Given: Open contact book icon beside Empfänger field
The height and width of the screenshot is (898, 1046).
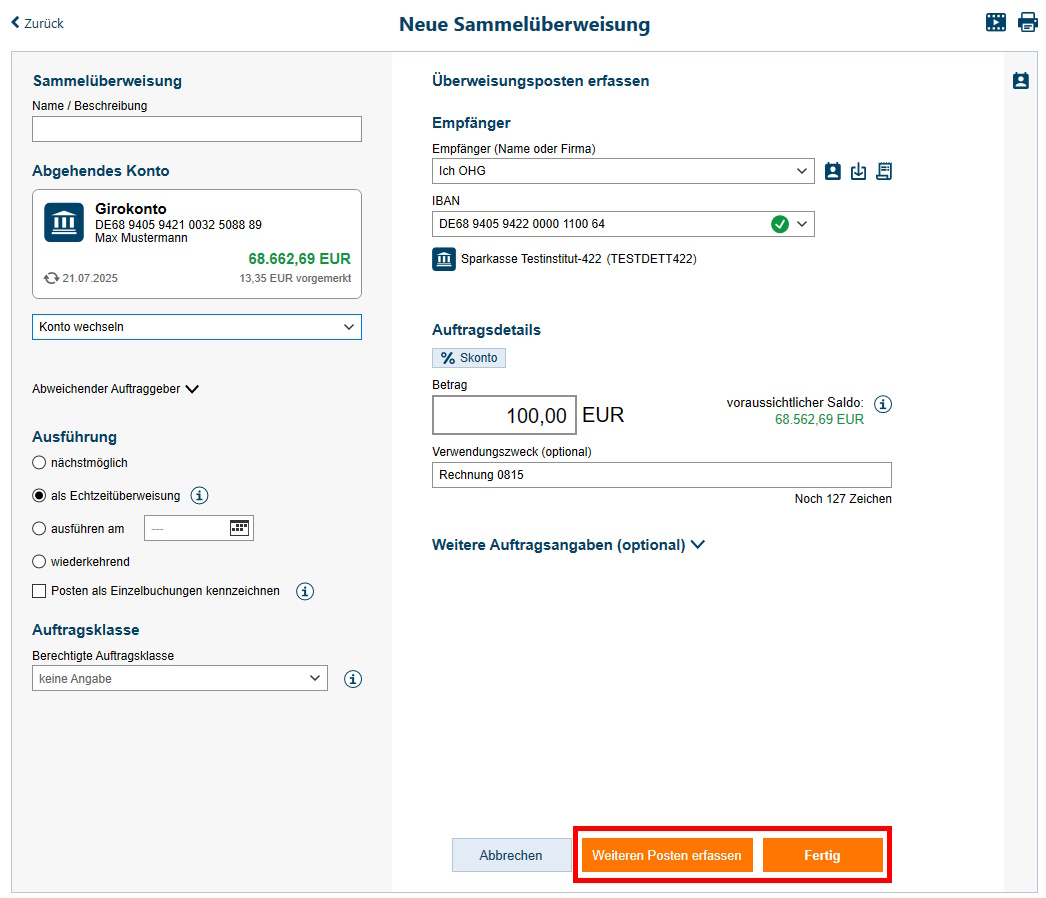Looking at the screenshot, I should click(x=832, y=171).
